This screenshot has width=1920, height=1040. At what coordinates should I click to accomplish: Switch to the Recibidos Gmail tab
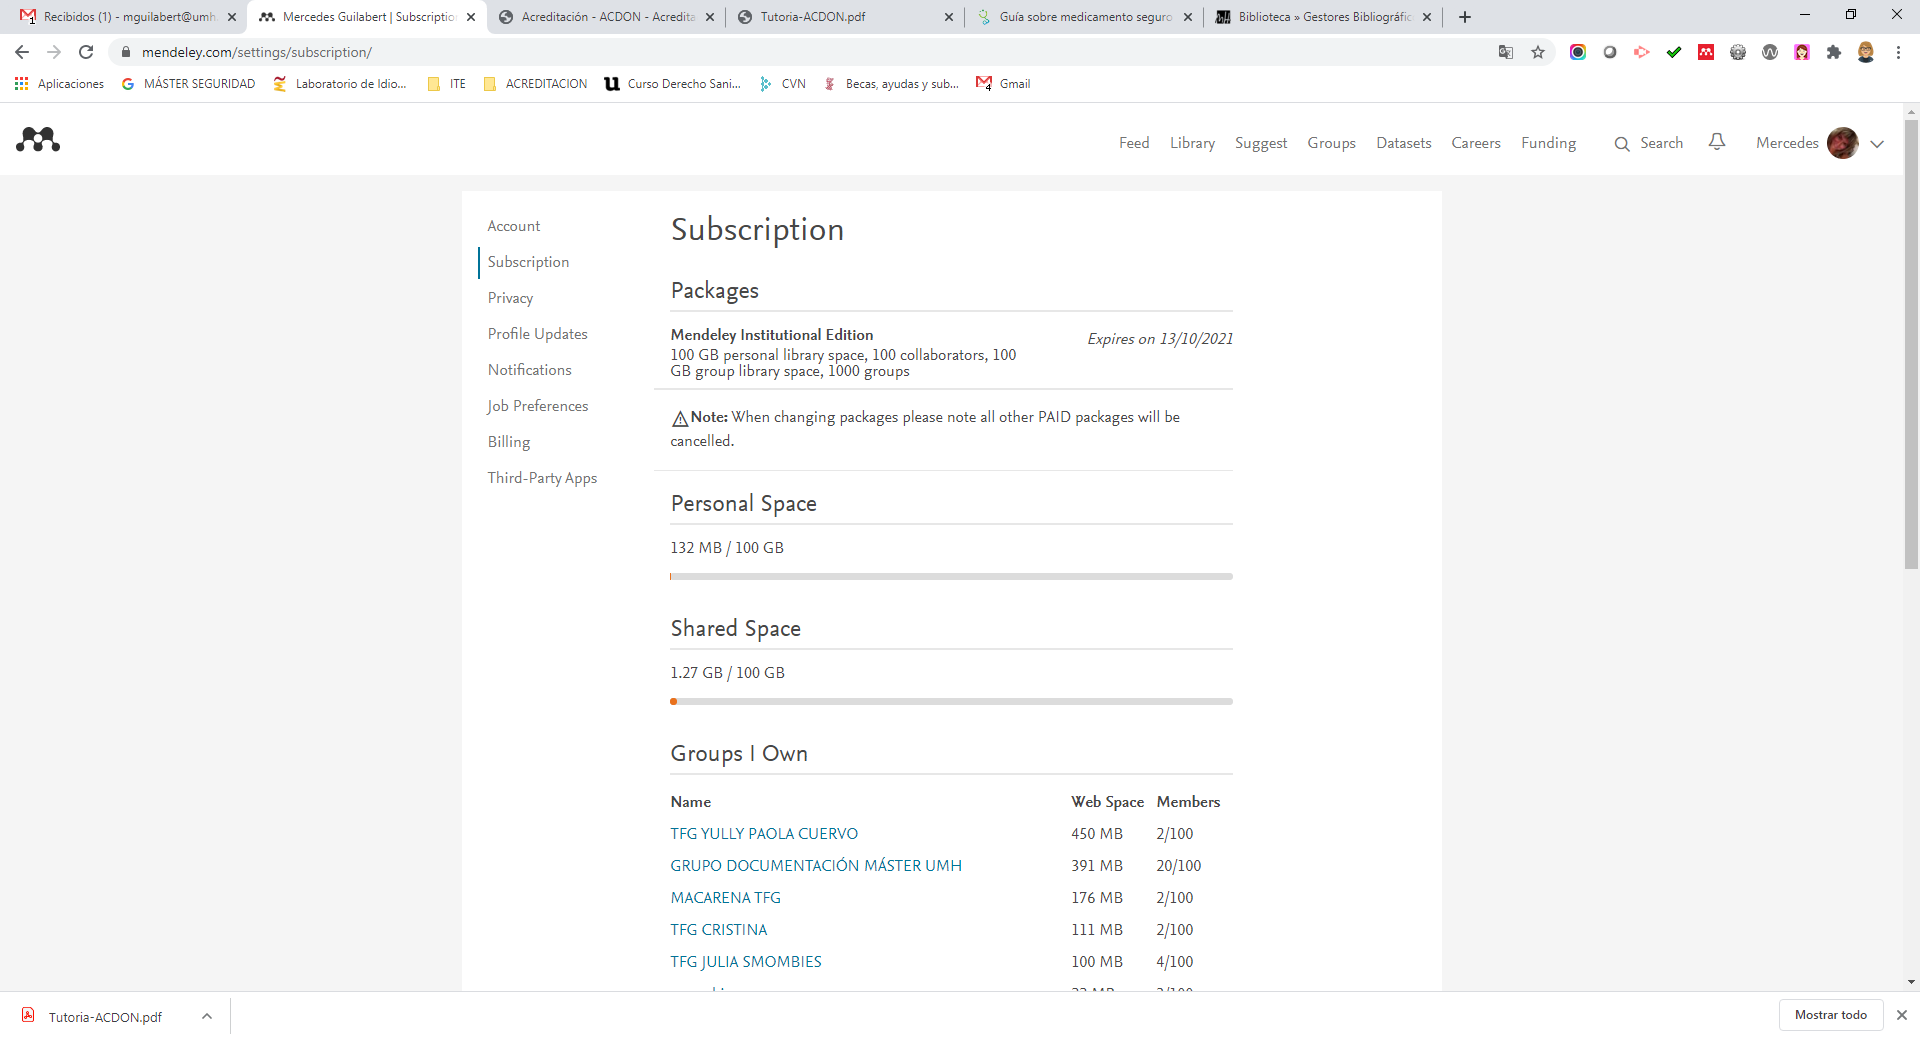coord(128,17)
